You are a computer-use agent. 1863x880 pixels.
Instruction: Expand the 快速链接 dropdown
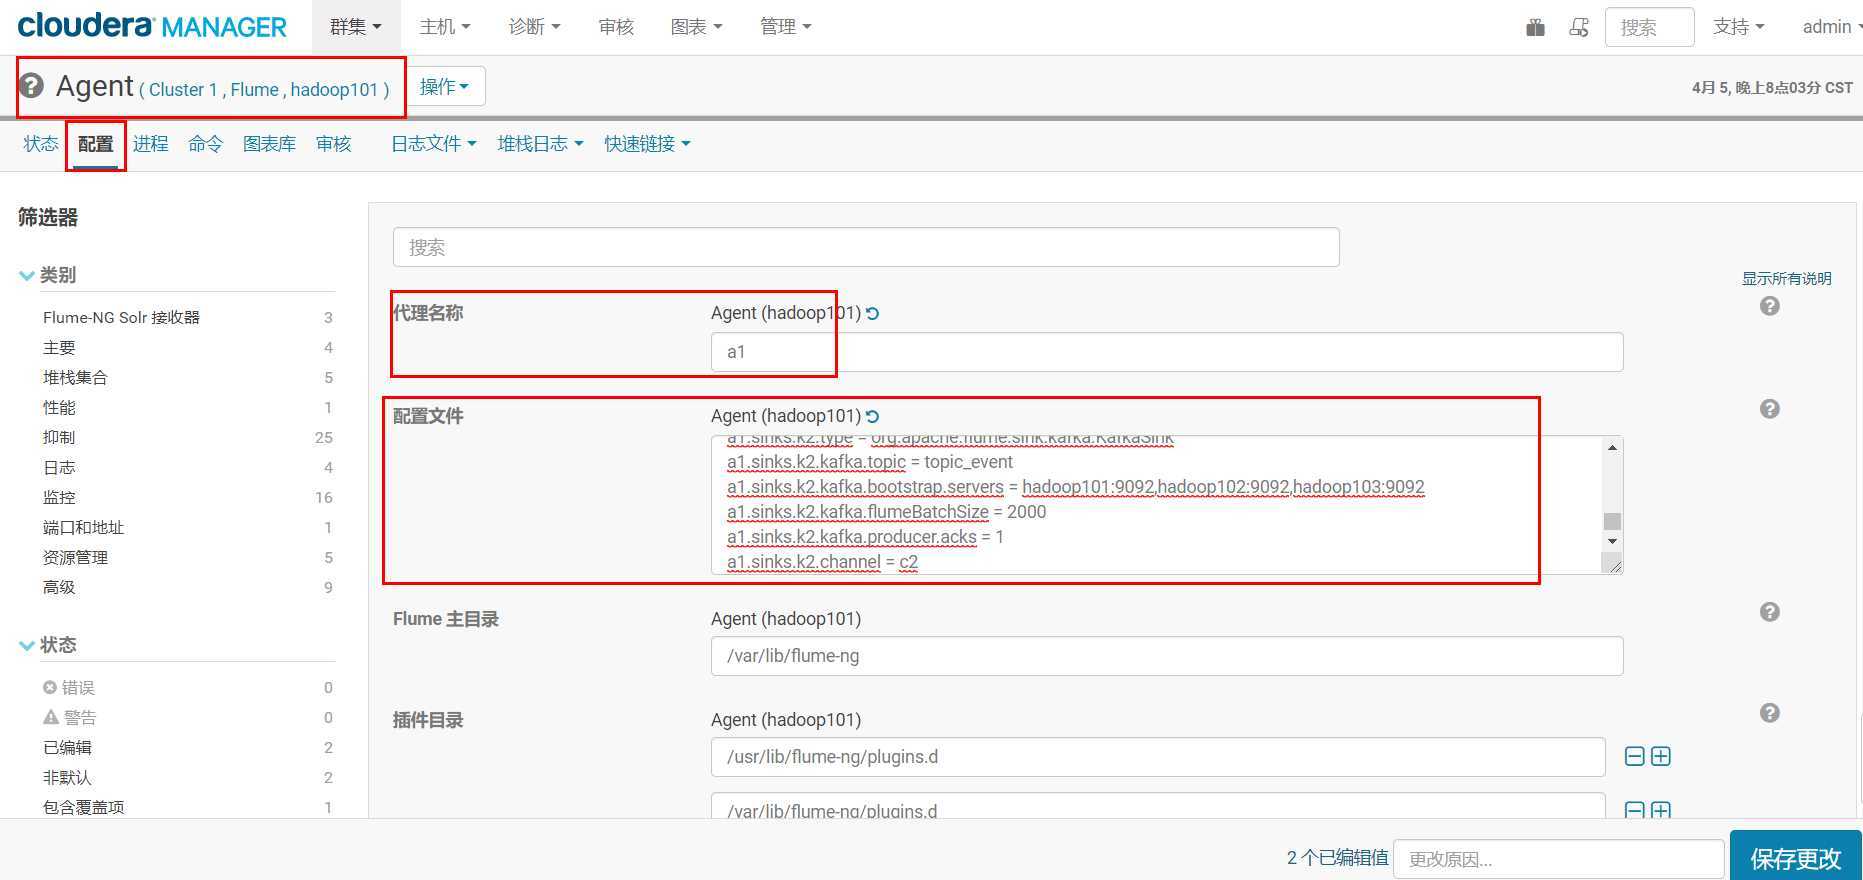click(x=647, y=144)
